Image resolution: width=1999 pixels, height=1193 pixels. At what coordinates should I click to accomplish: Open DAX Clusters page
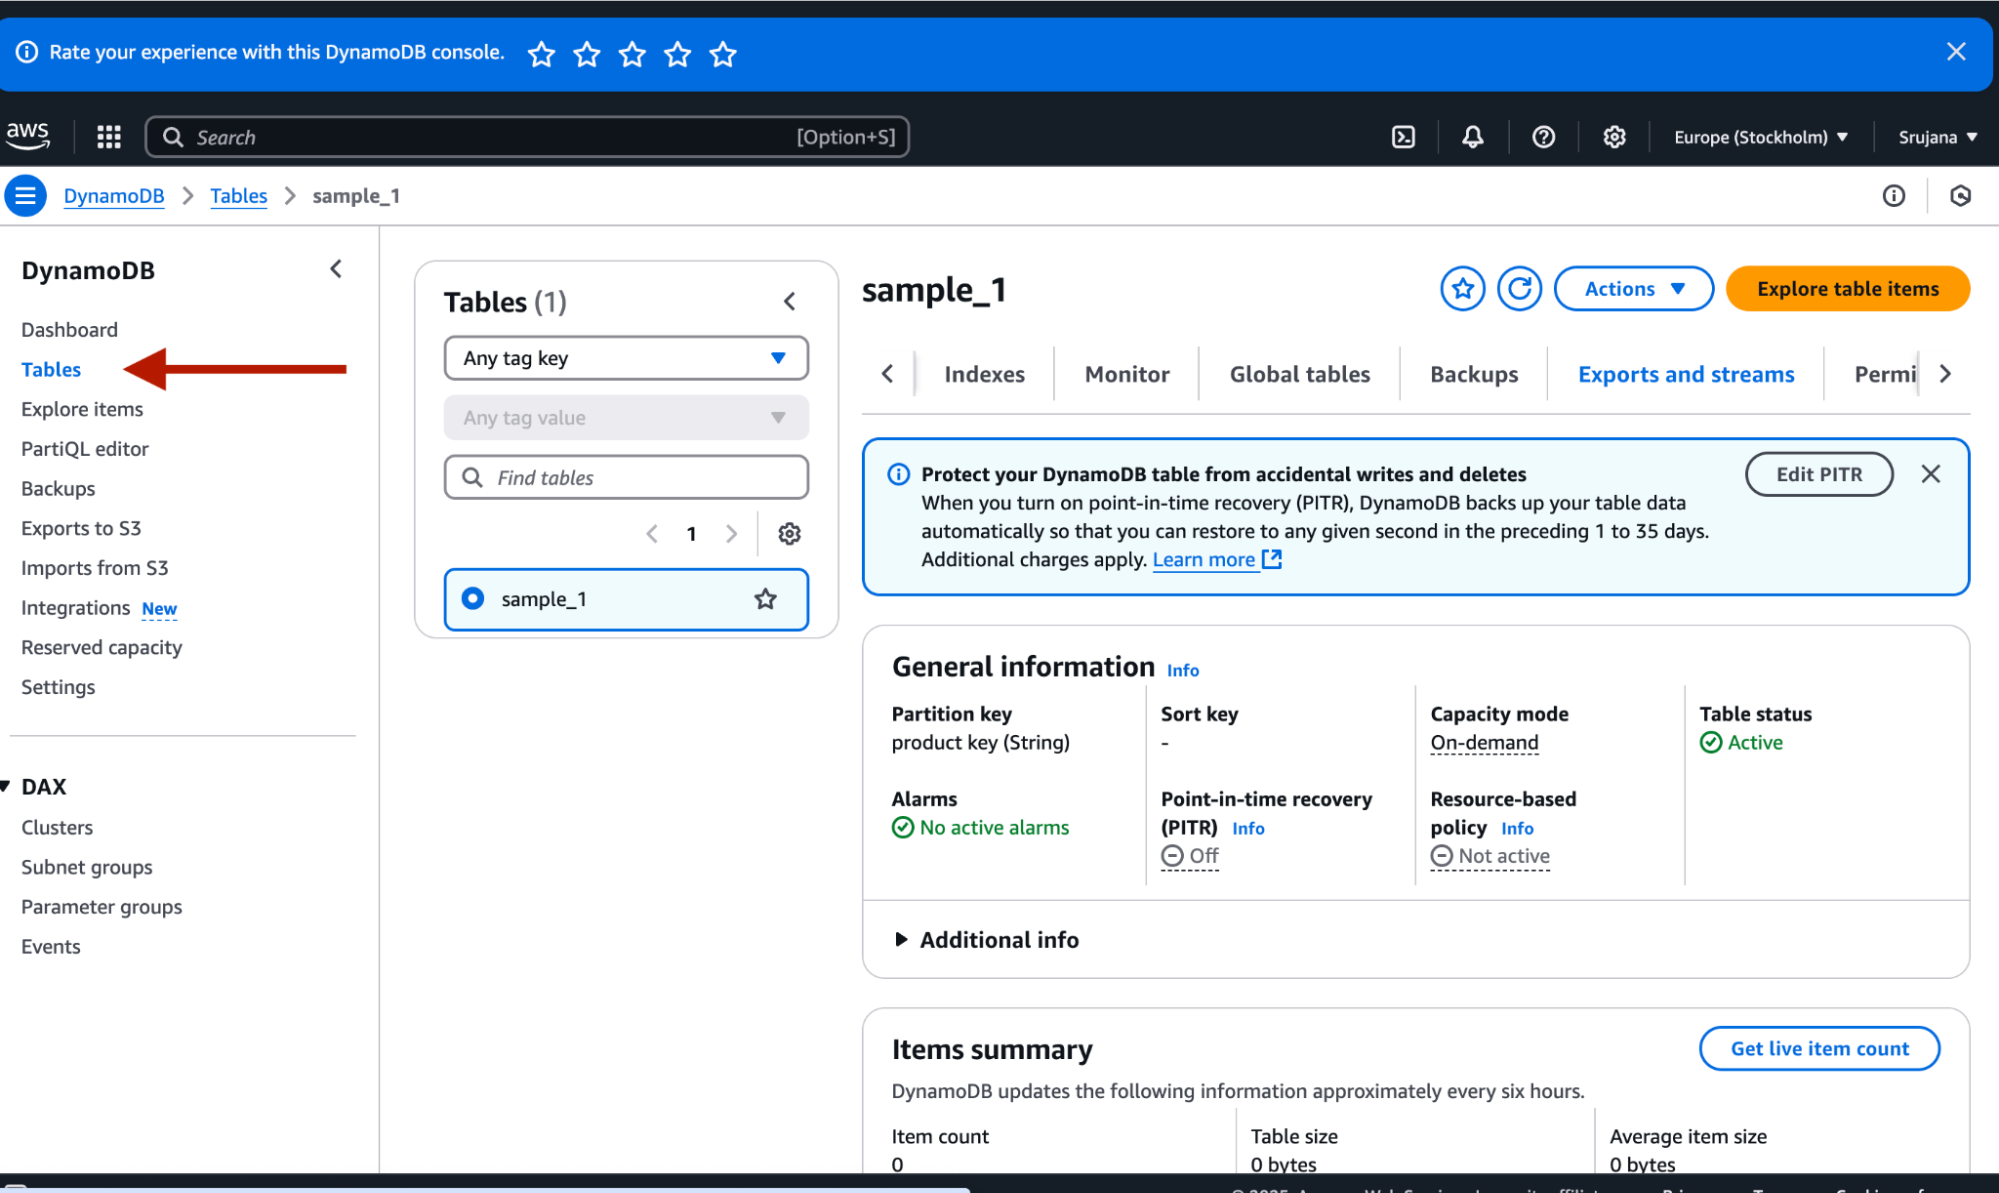[x=57, y=828]
